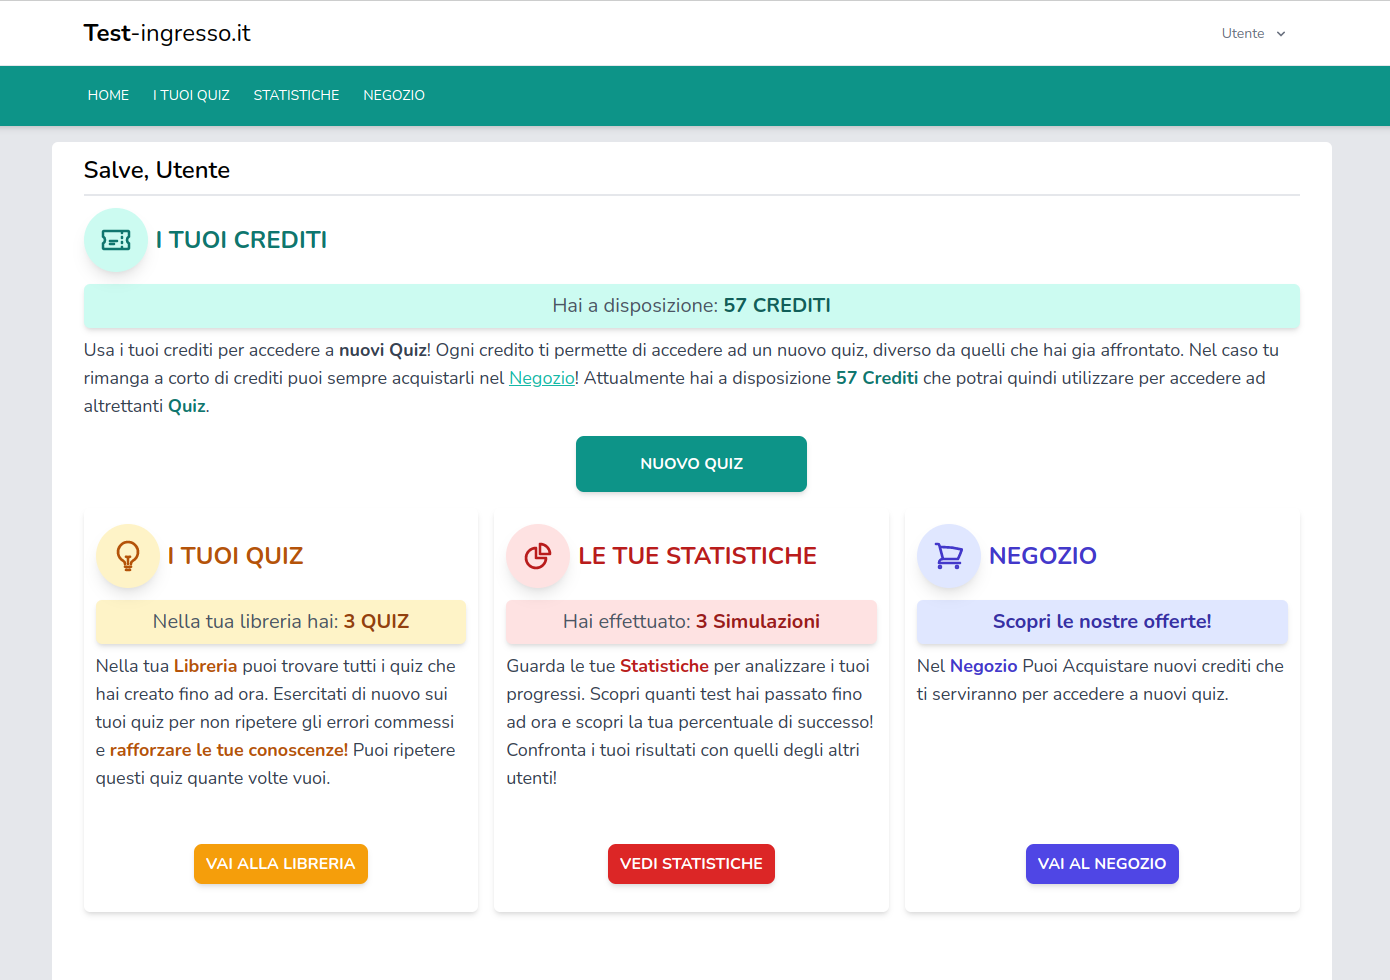Click the 'Nella tua libreria hai: 3 QUIZ' banner
1390x980 pixels.
click(281, 622)
